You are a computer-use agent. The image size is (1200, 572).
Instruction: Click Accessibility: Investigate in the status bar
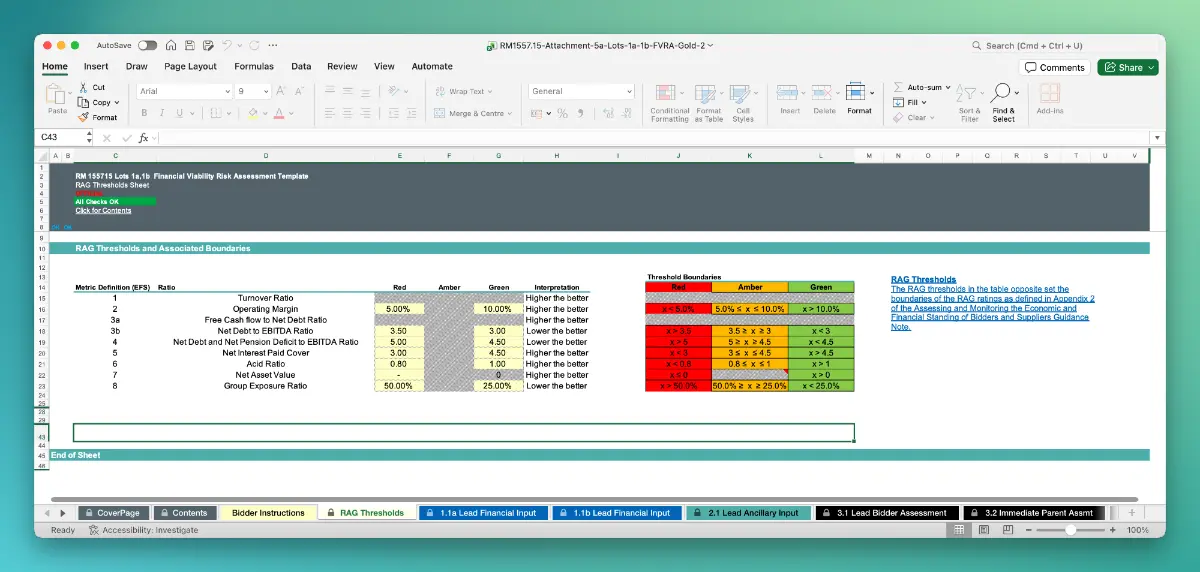tap(143, 530)
